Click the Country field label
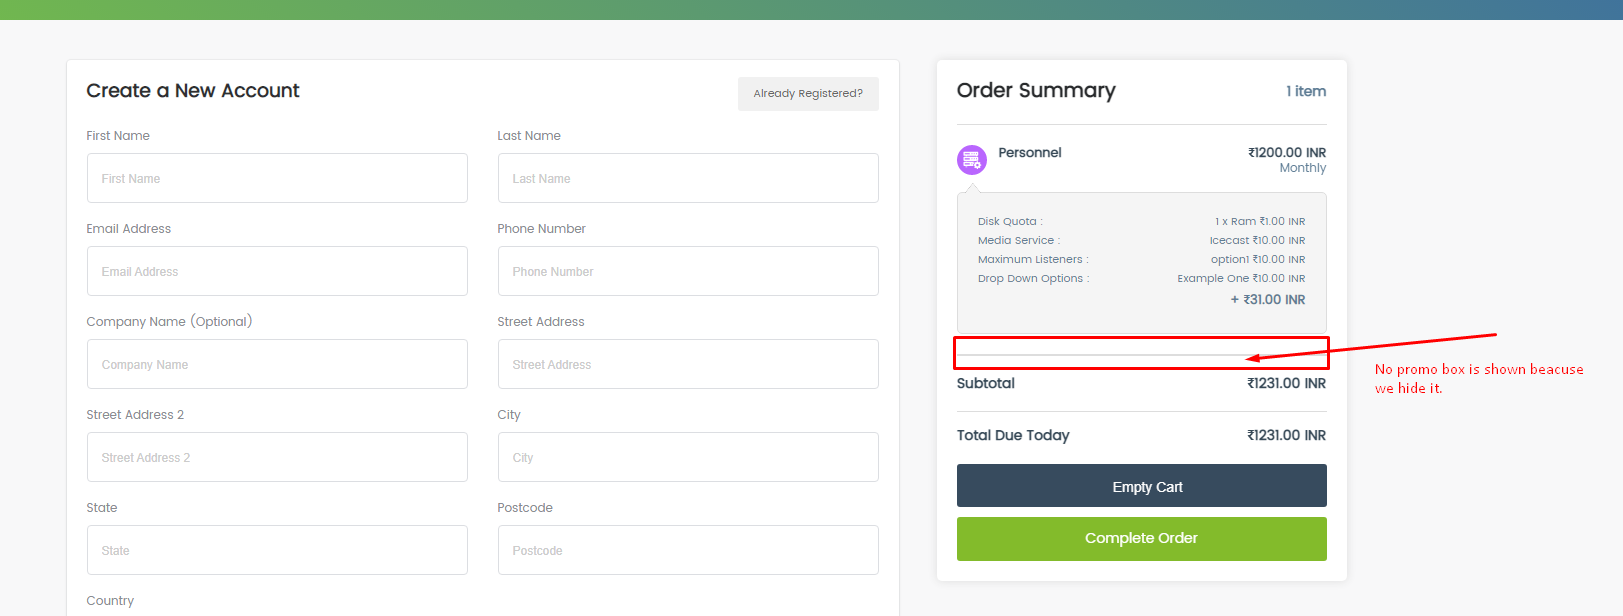This screenshot has width=1623, height=616. (110, 601)
